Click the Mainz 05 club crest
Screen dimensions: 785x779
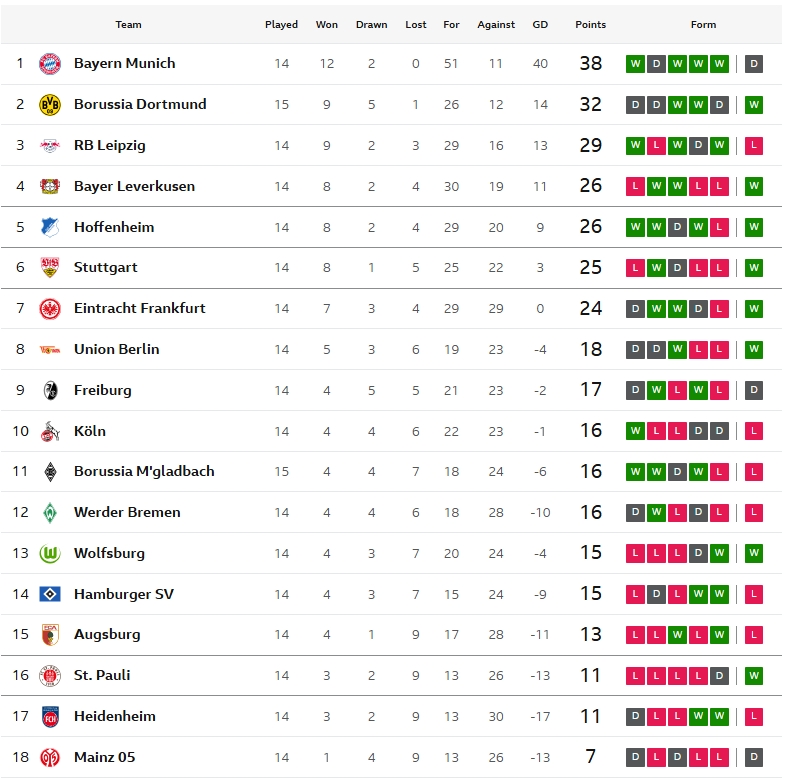pyautogui.click(x=49, y=757)
